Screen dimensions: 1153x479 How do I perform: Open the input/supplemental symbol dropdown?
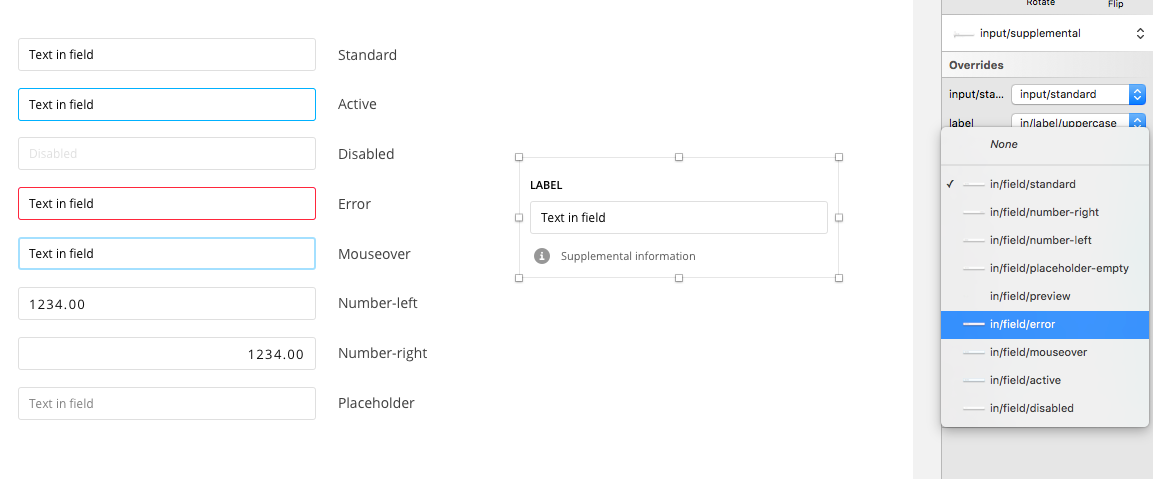click(x=1046, y=33)
